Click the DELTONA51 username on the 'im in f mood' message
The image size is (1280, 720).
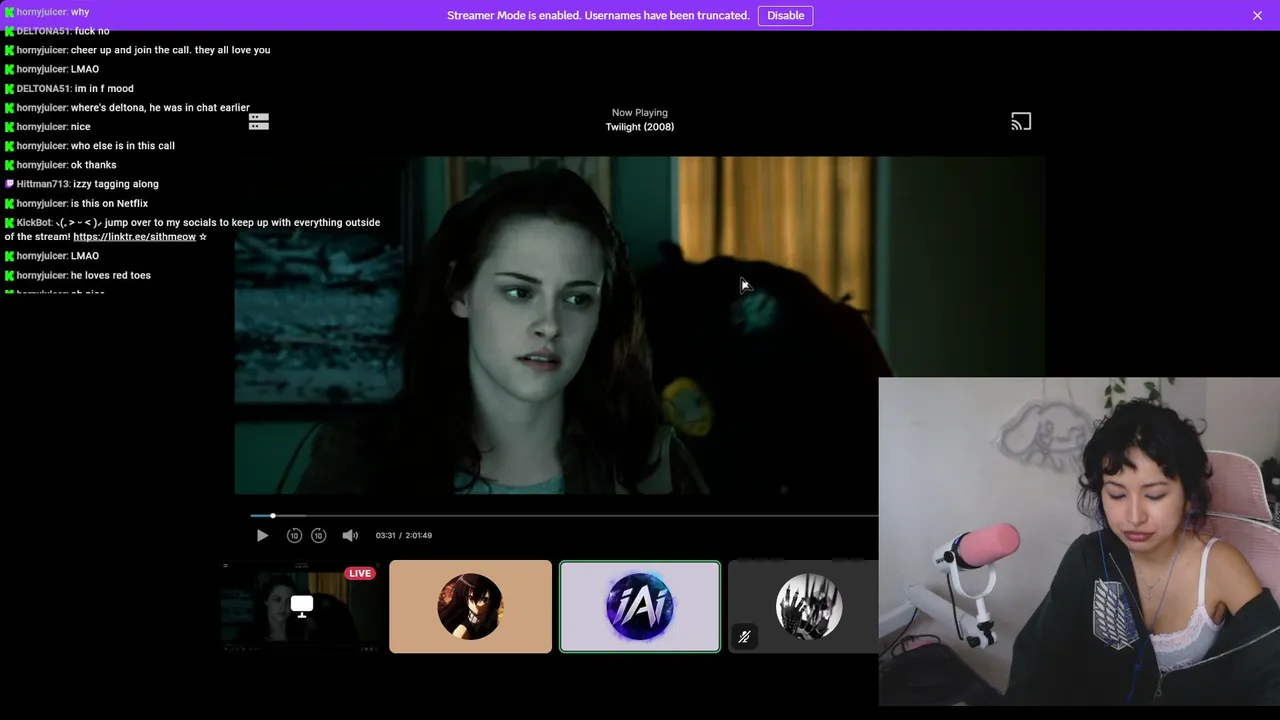pyautogui.click(x=43, y=89)
